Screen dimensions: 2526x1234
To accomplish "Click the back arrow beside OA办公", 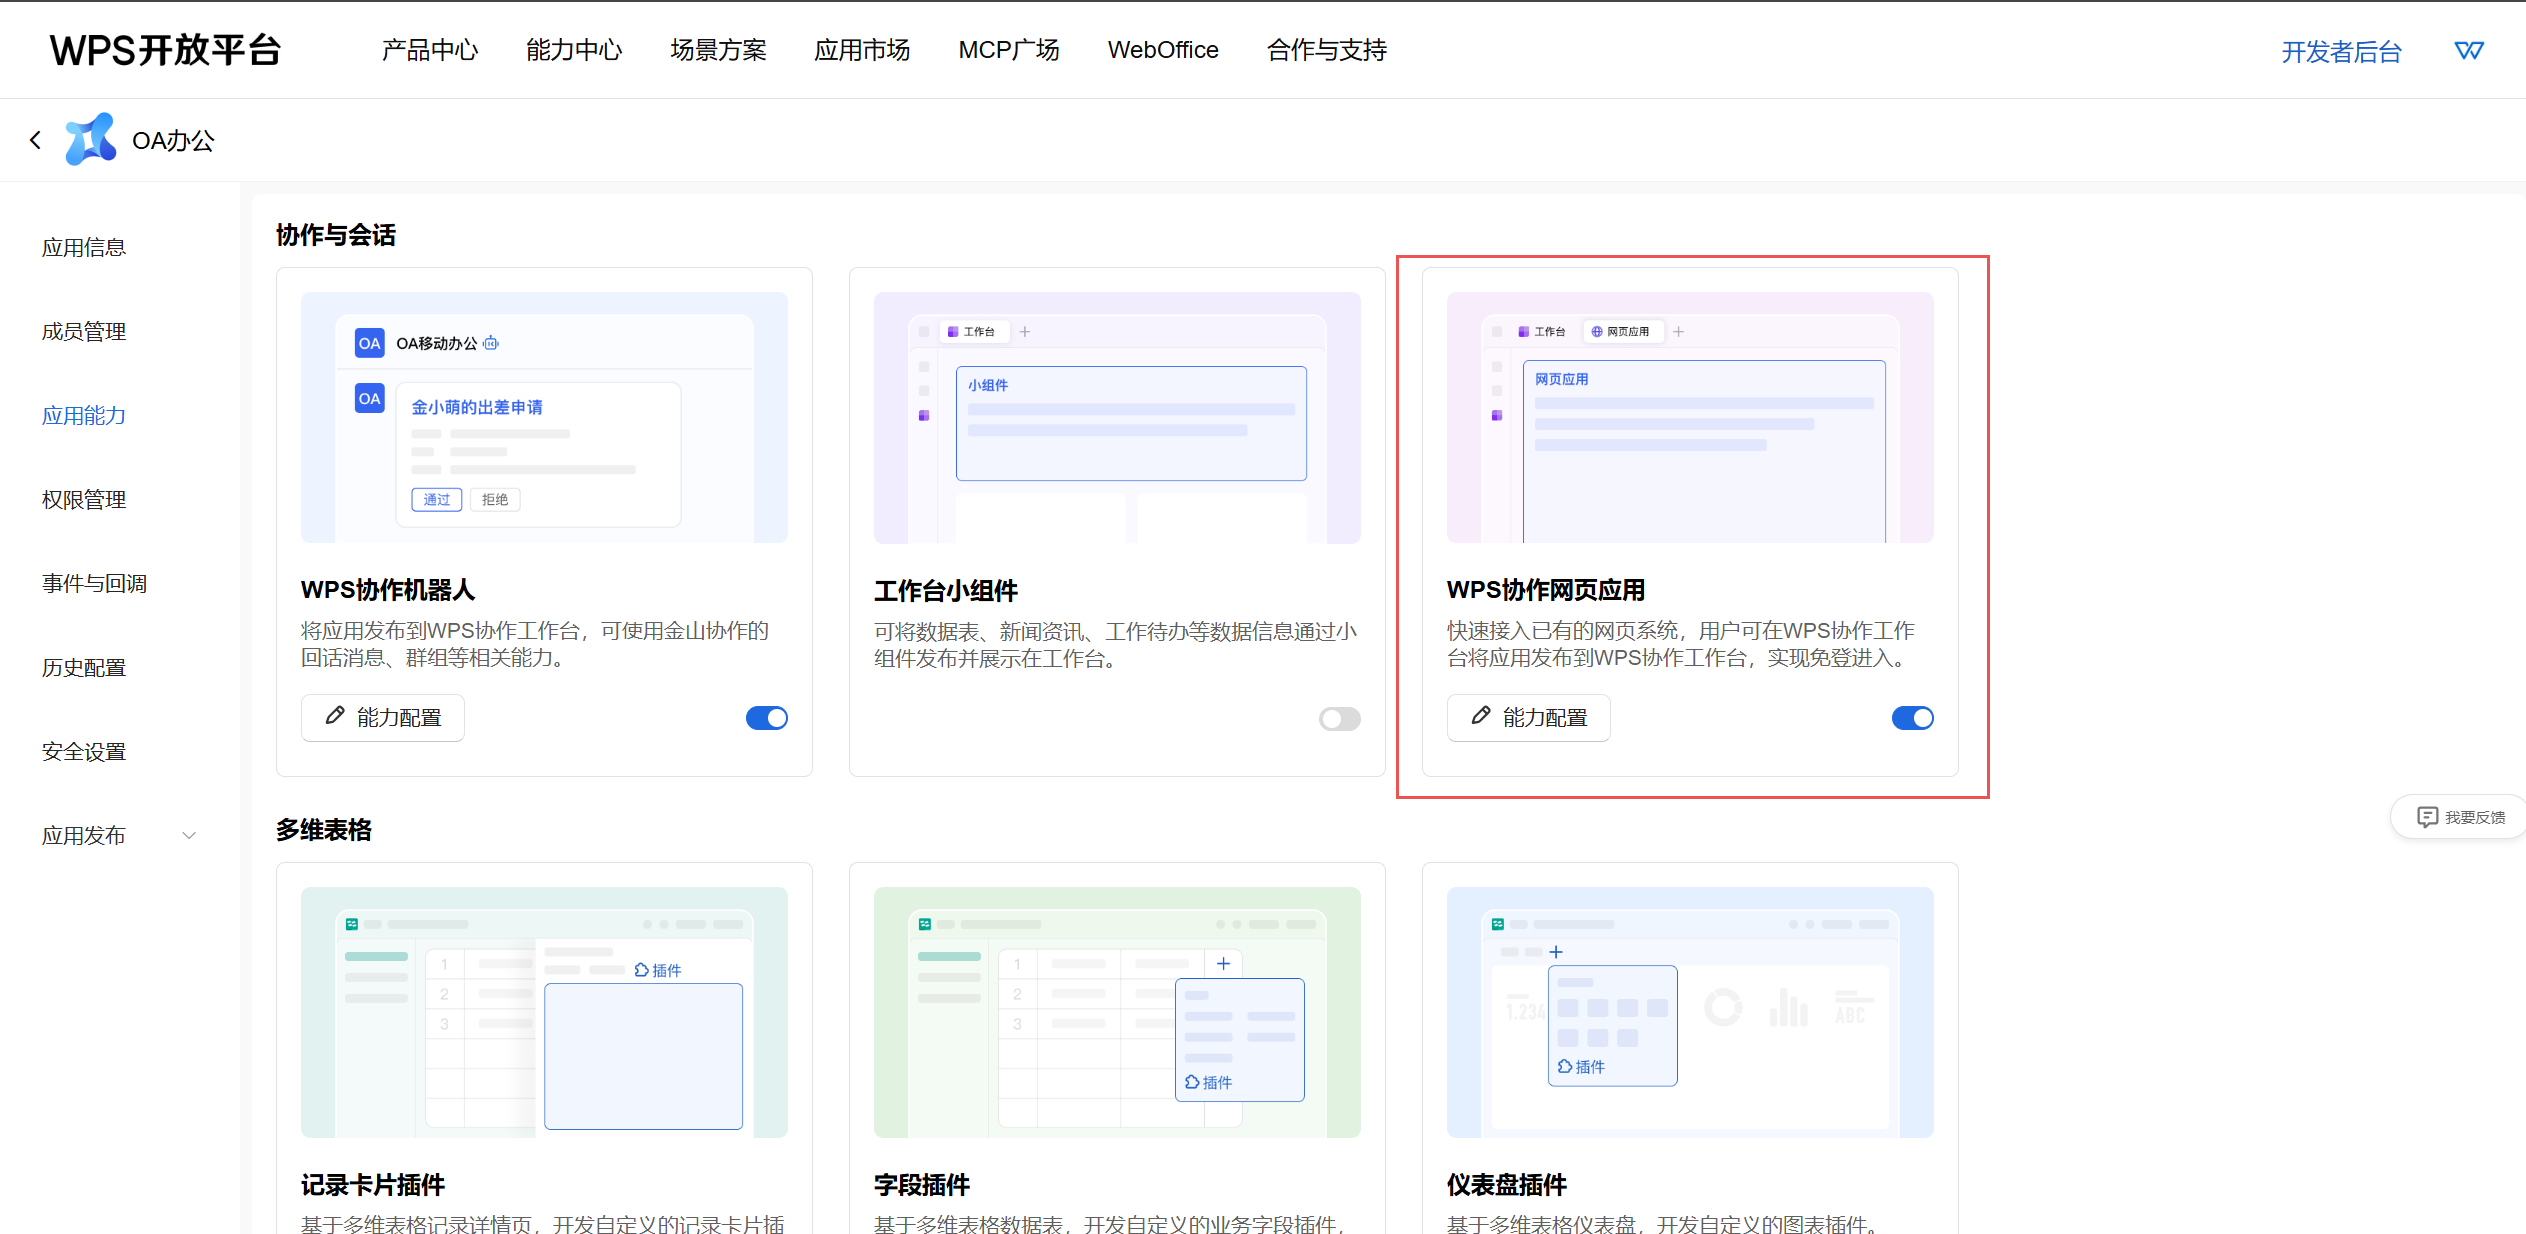I will (x=36, y=140).
